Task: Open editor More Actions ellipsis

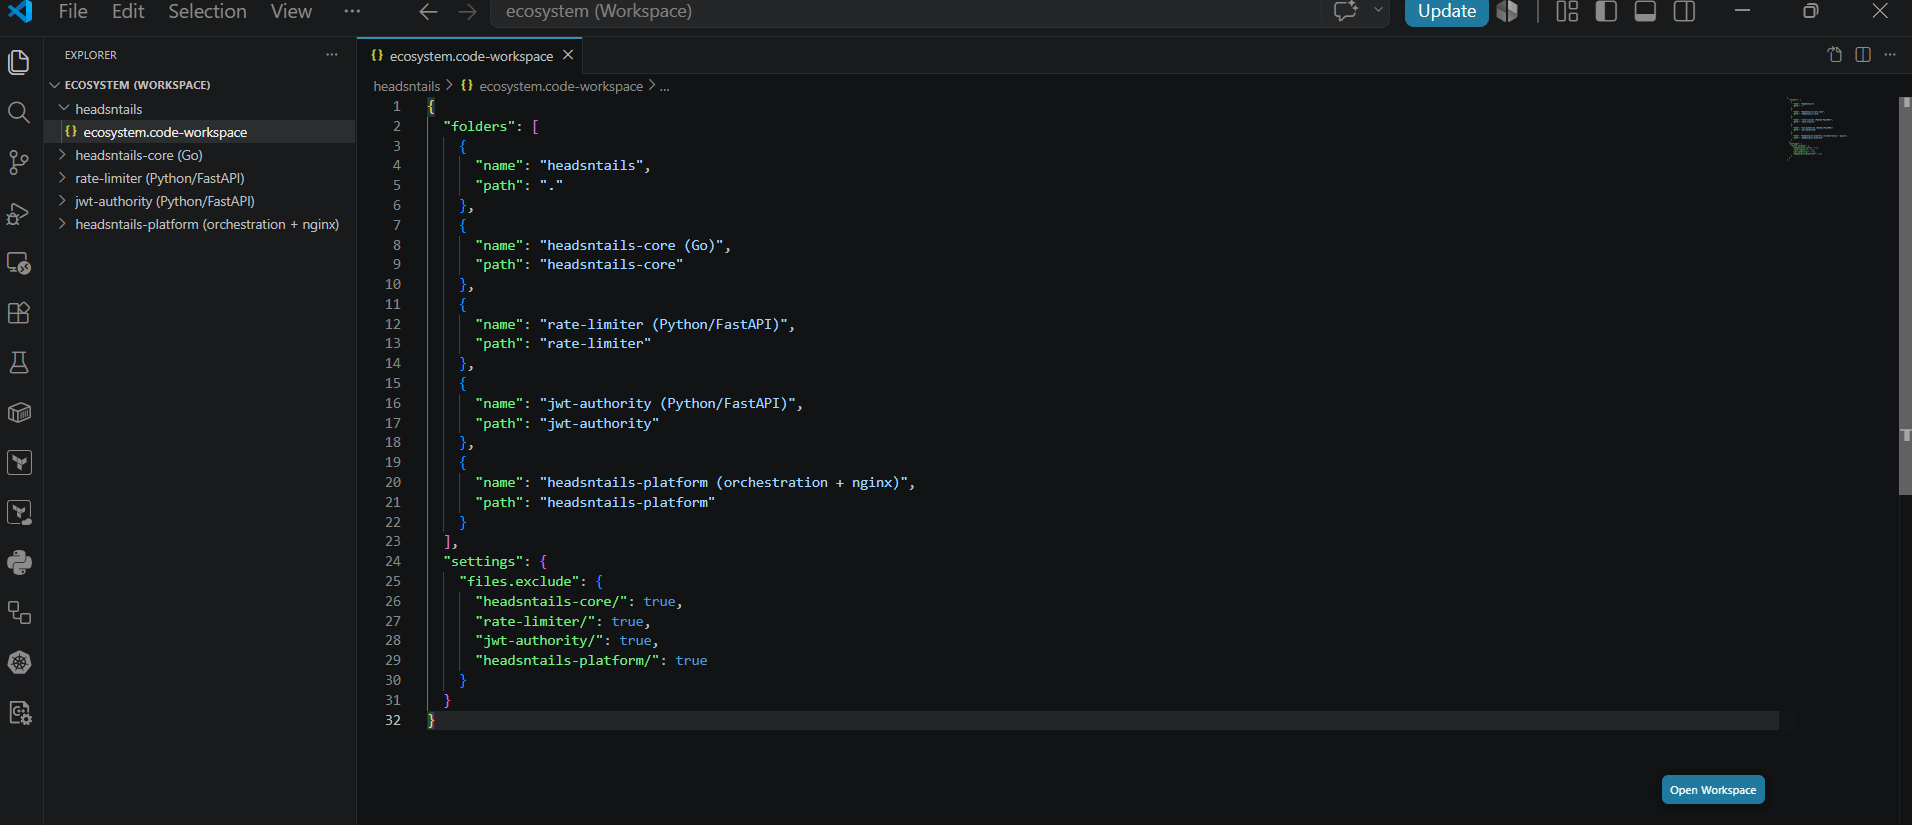Action: point(1890,55)
